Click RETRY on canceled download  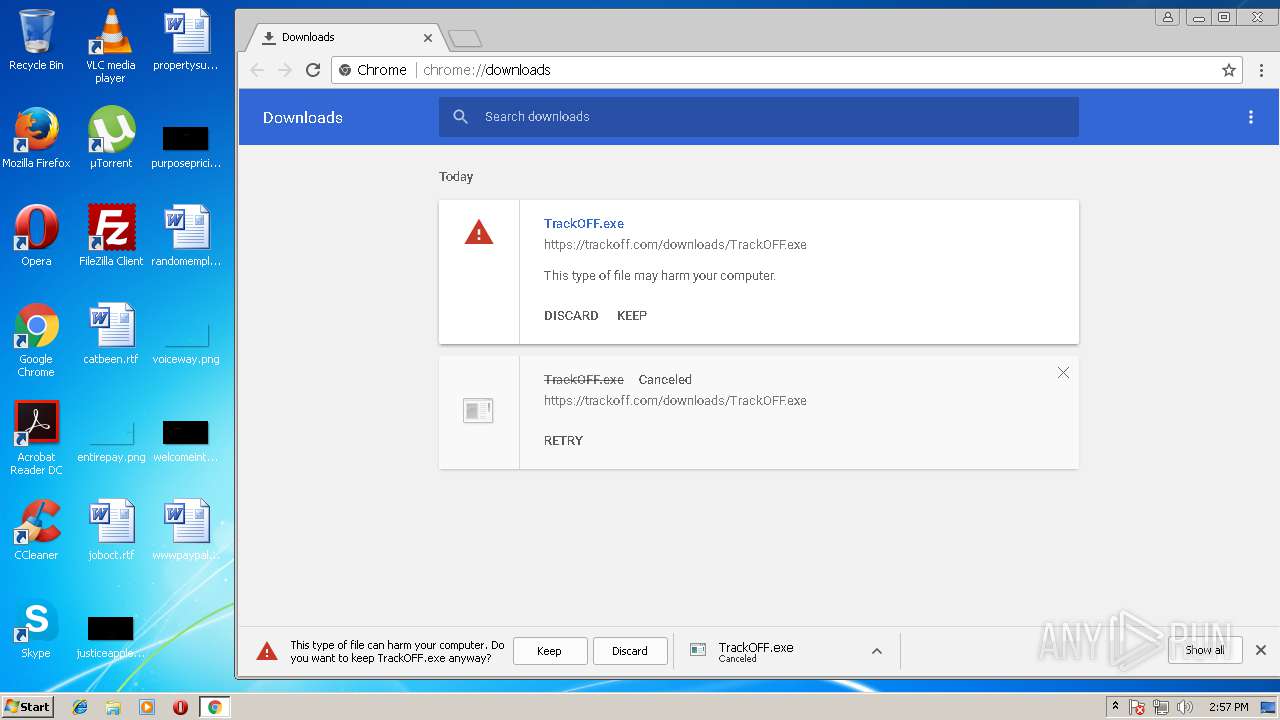(x=563, y=440)
